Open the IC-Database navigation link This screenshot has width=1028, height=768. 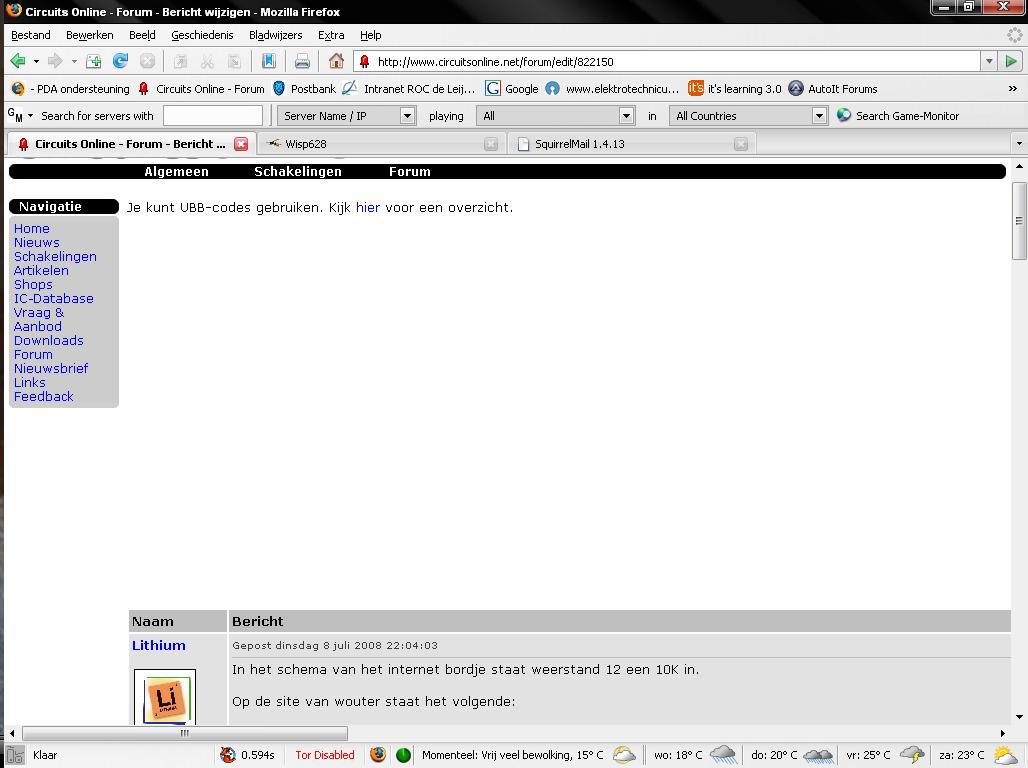click(53, 299)
